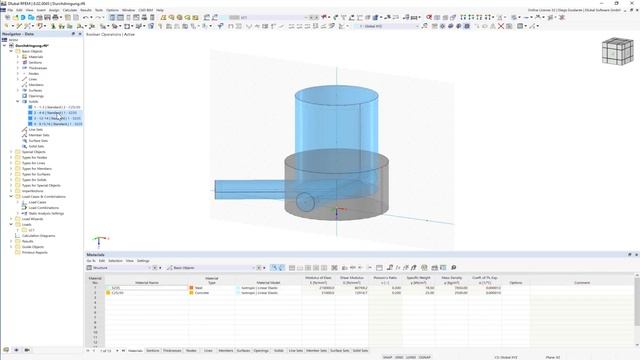
Task: Collapse the Load Cases & Combinations folder
Action: (x=11, y=197)
